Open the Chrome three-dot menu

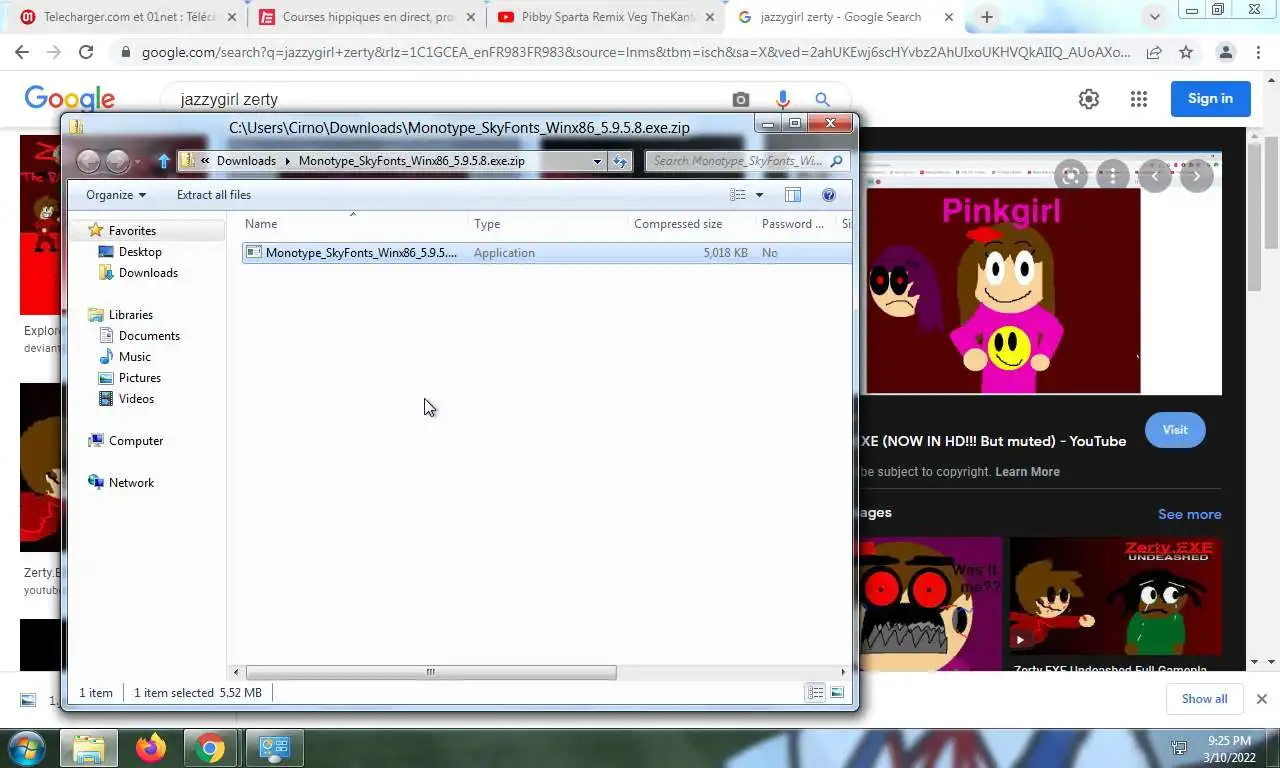(x=1257, y=52)
